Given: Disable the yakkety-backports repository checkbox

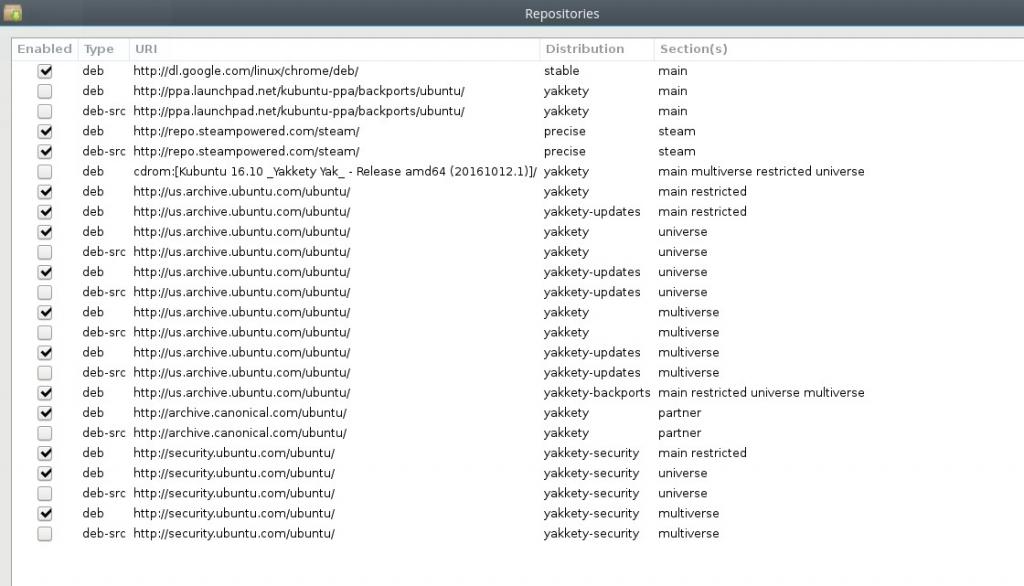Looking at the screenshot, I should [44, 393].
